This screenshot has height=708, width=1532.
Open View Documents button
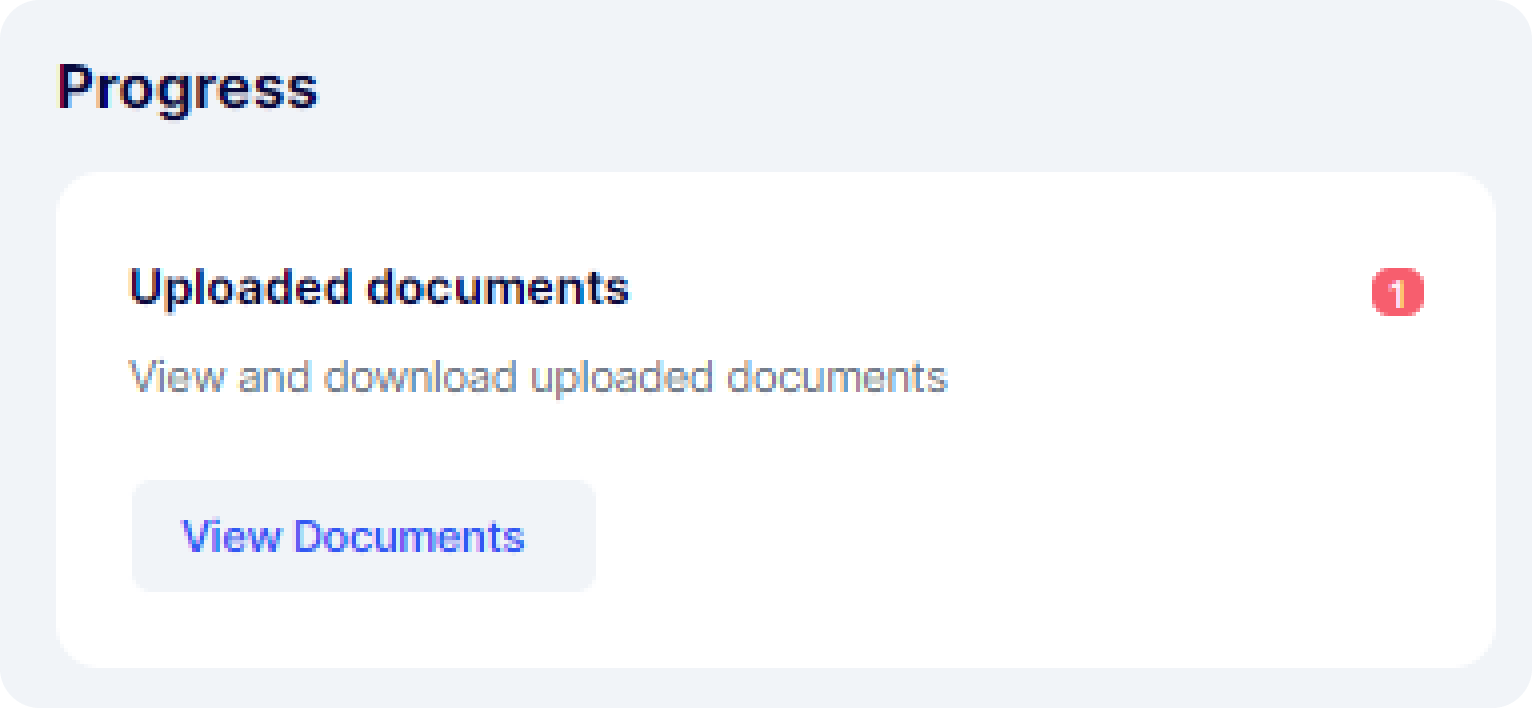pyautogui.click(x=364, y=536)
